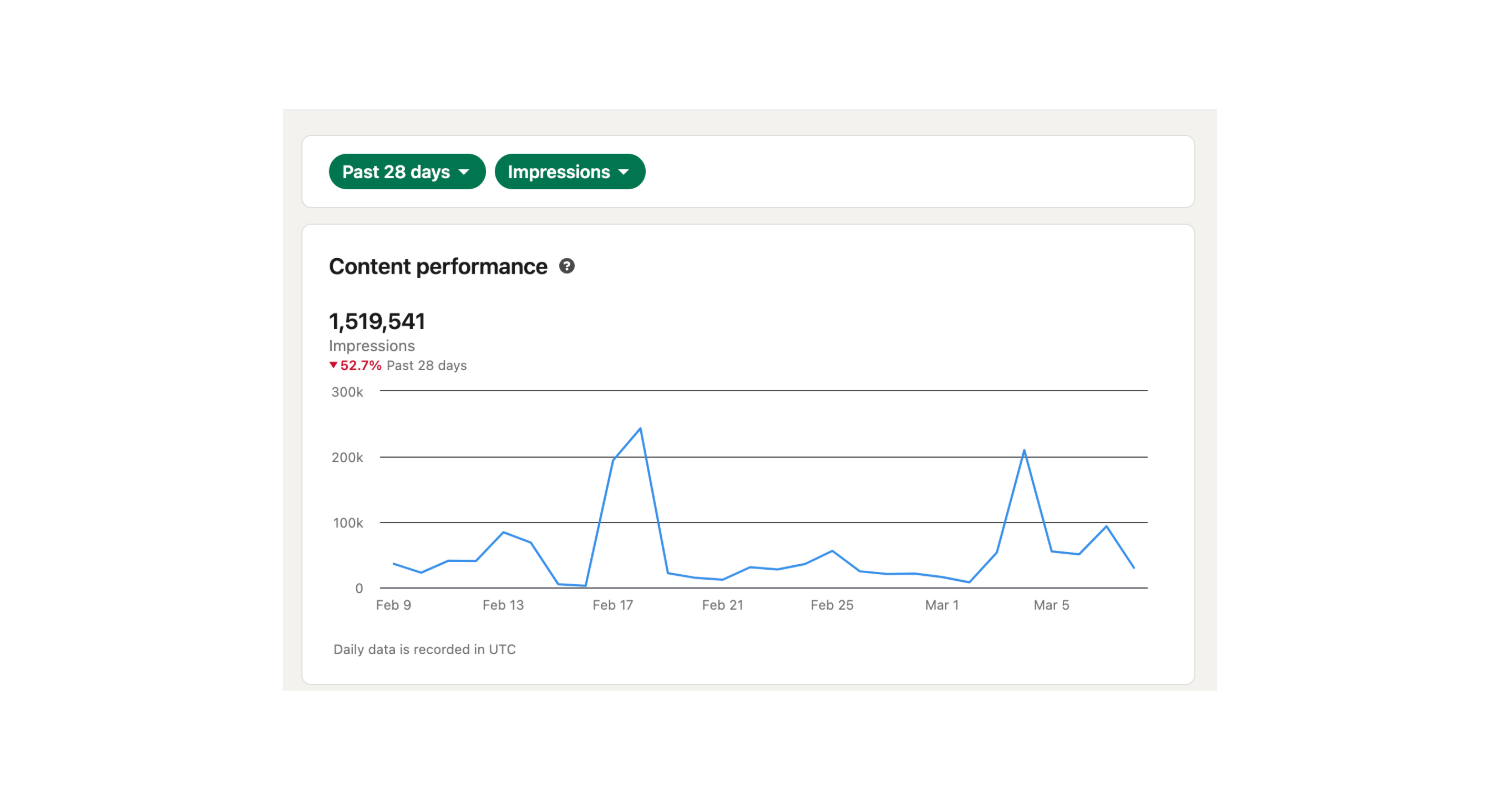The width and height of the screenshot is (1500, 800).
Task: Click the Feb 9 axis label
Action: 393,605
